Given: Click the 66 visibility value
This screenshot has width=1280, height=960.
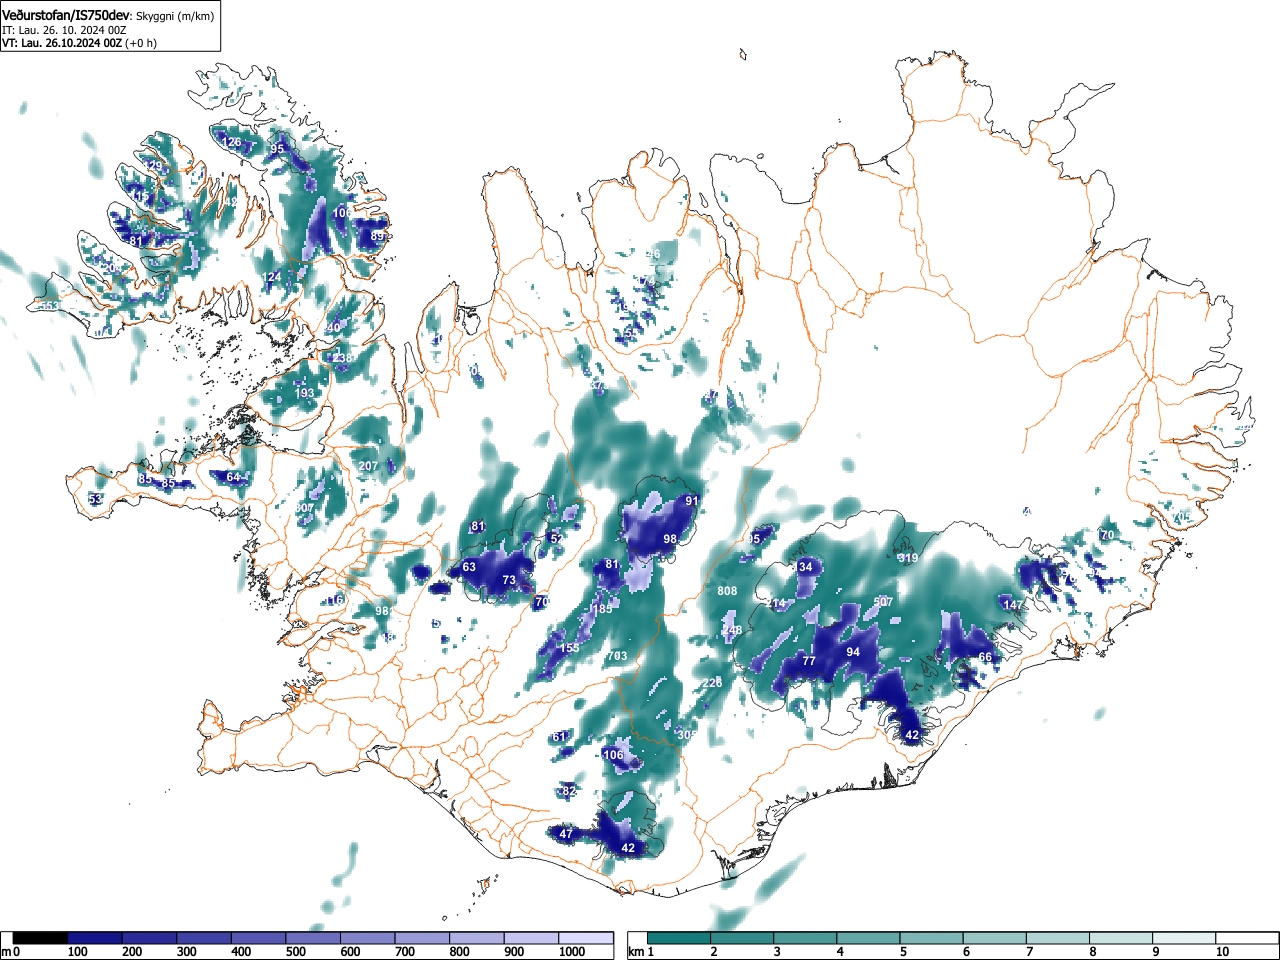Looking at the screenshot, I should point(985,657).
